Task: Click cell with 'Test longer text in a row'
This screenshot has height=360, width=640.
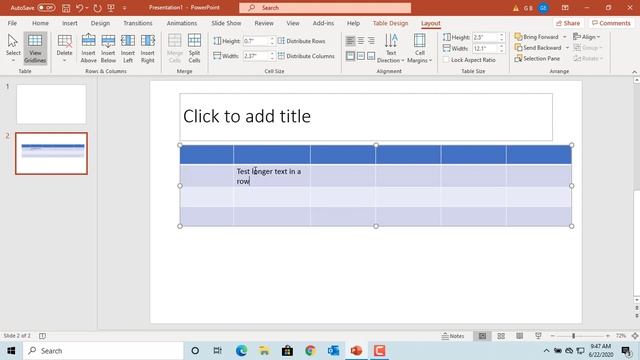Action: pos(271,176)
